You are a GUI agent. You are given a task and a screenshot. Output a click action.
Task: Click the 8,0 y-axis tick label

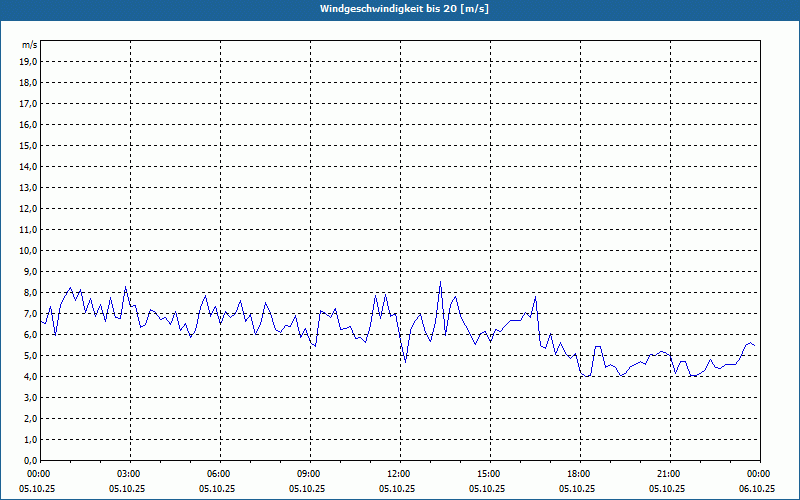(x=29, y=292)
